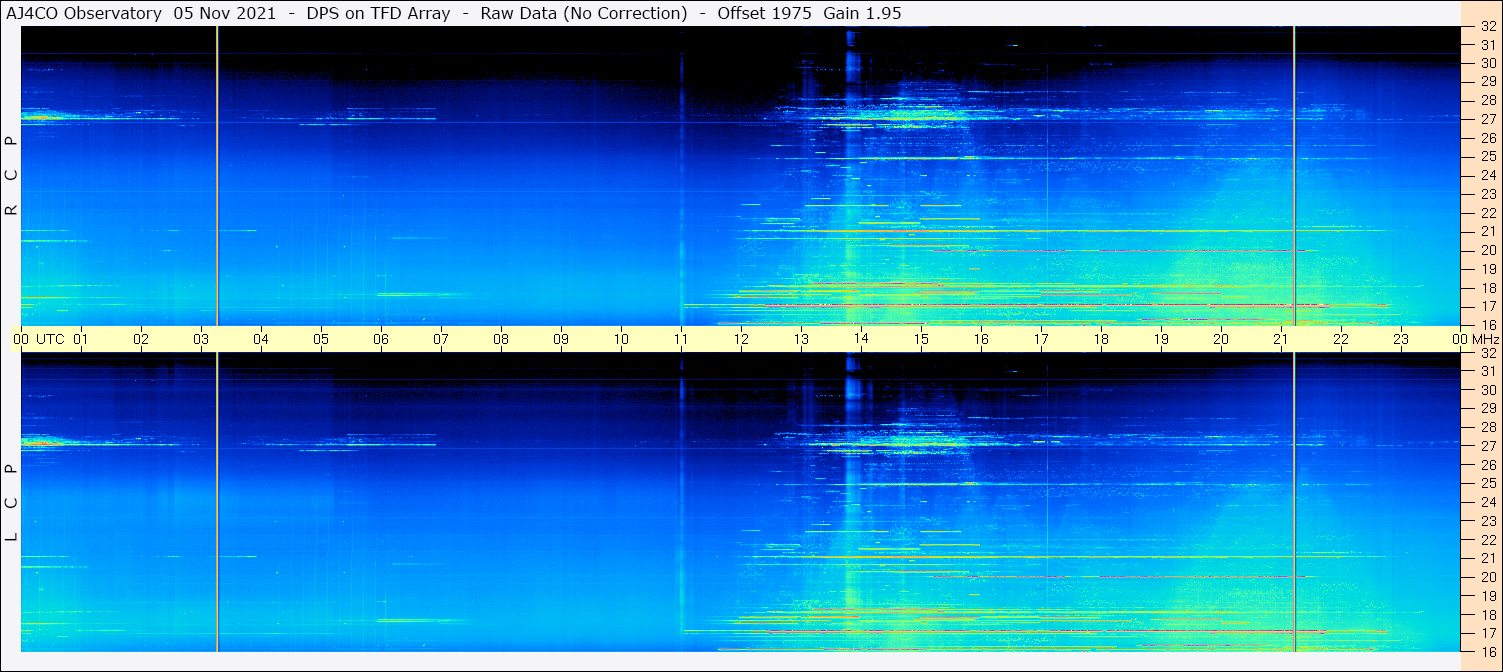Image resolution: width=1503 pixels, height=672 pixels.
Task: Click the 04 hour tick label
Action: (x=261, y=339)
